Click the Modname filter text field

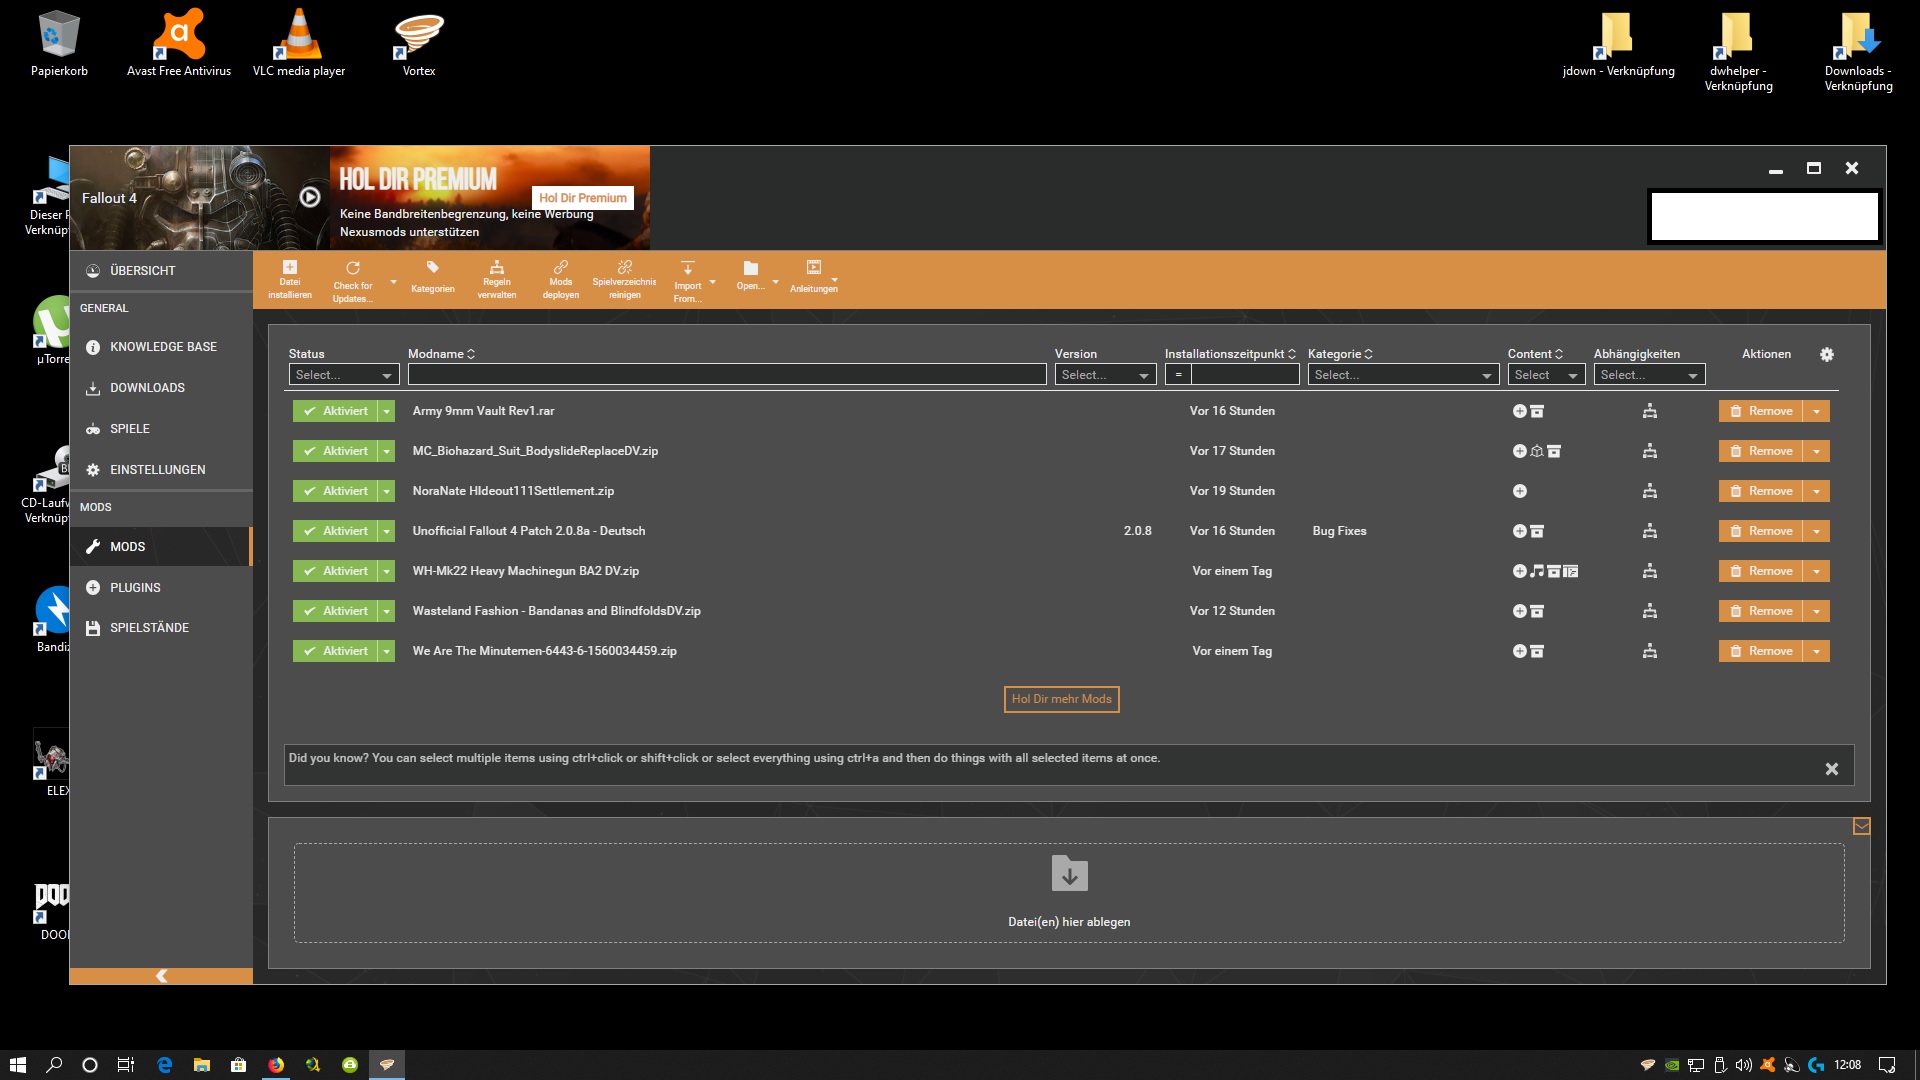(x=726, y=375)
